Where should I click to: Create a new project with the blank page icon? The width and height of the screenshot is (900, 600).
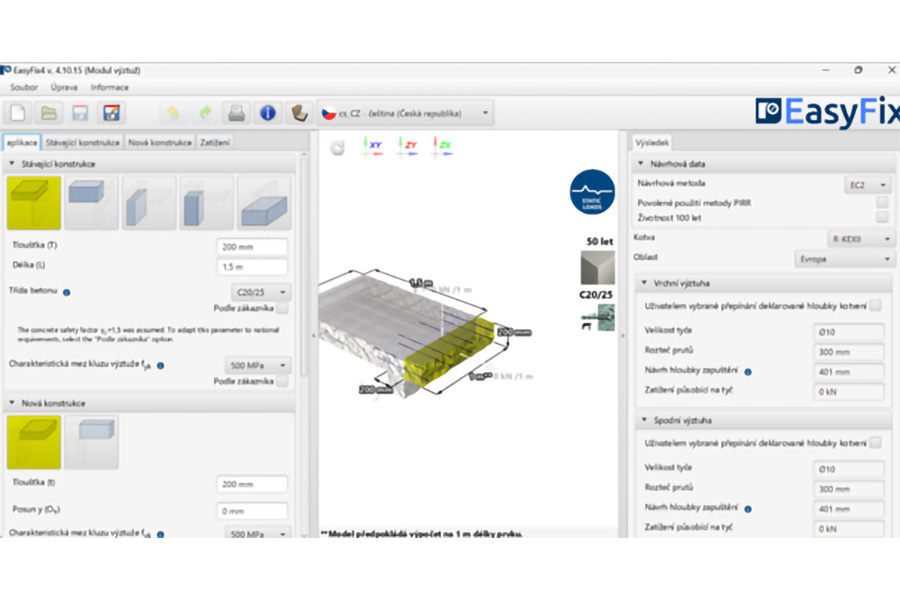coord(18,113)
